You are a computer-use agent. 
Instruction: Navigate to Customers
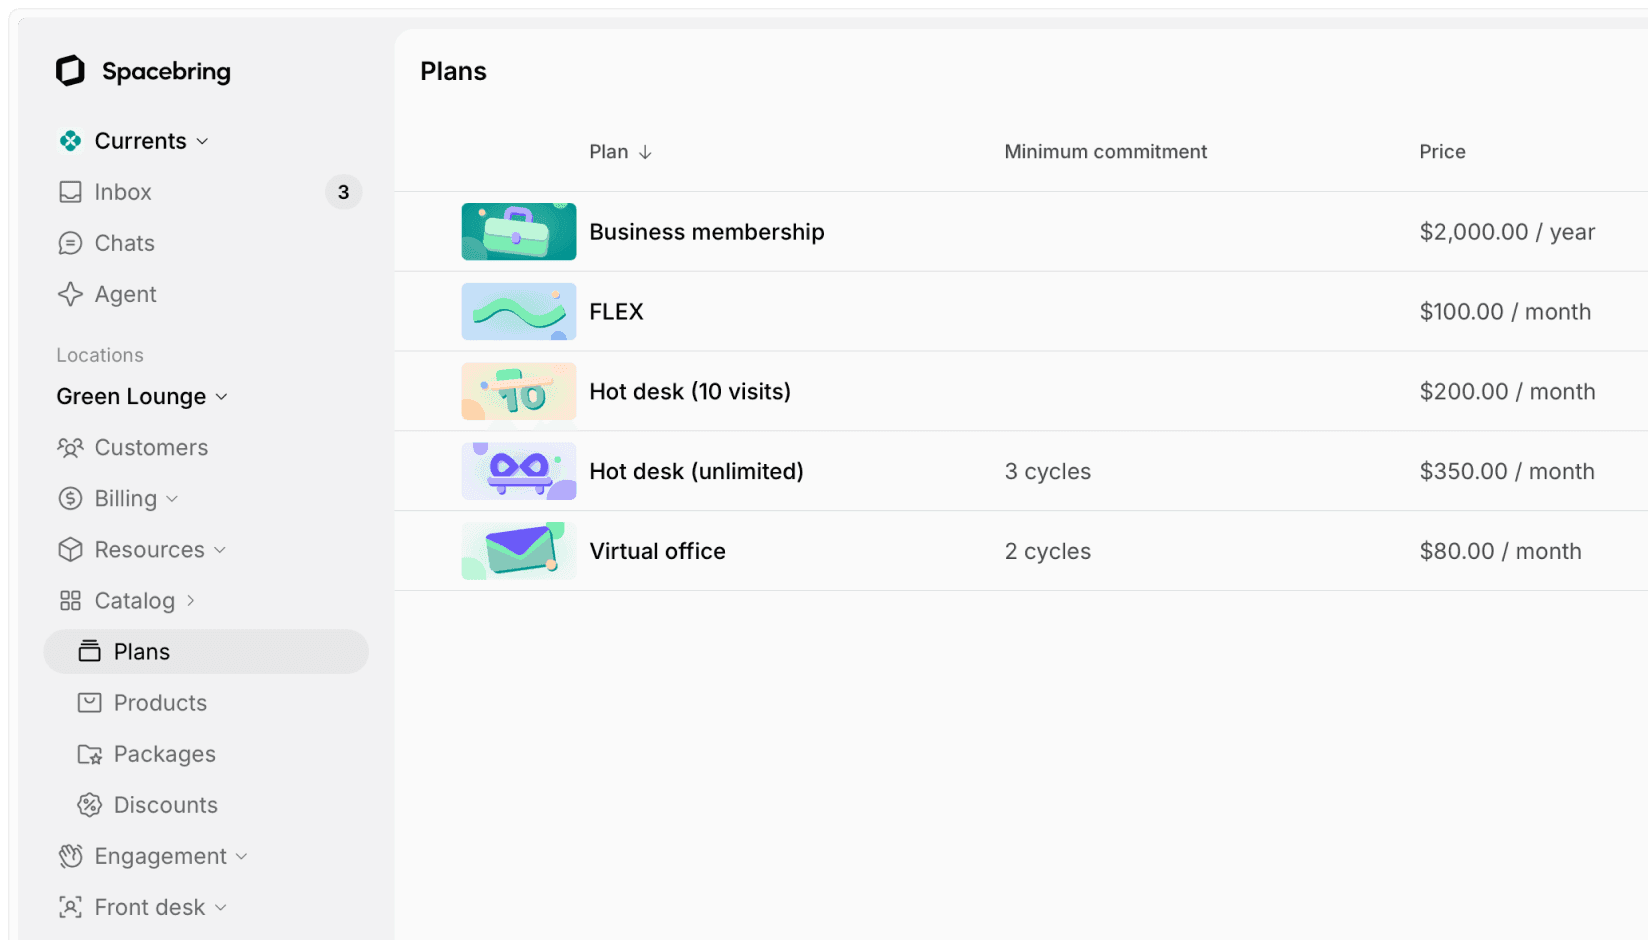[206, 447]
